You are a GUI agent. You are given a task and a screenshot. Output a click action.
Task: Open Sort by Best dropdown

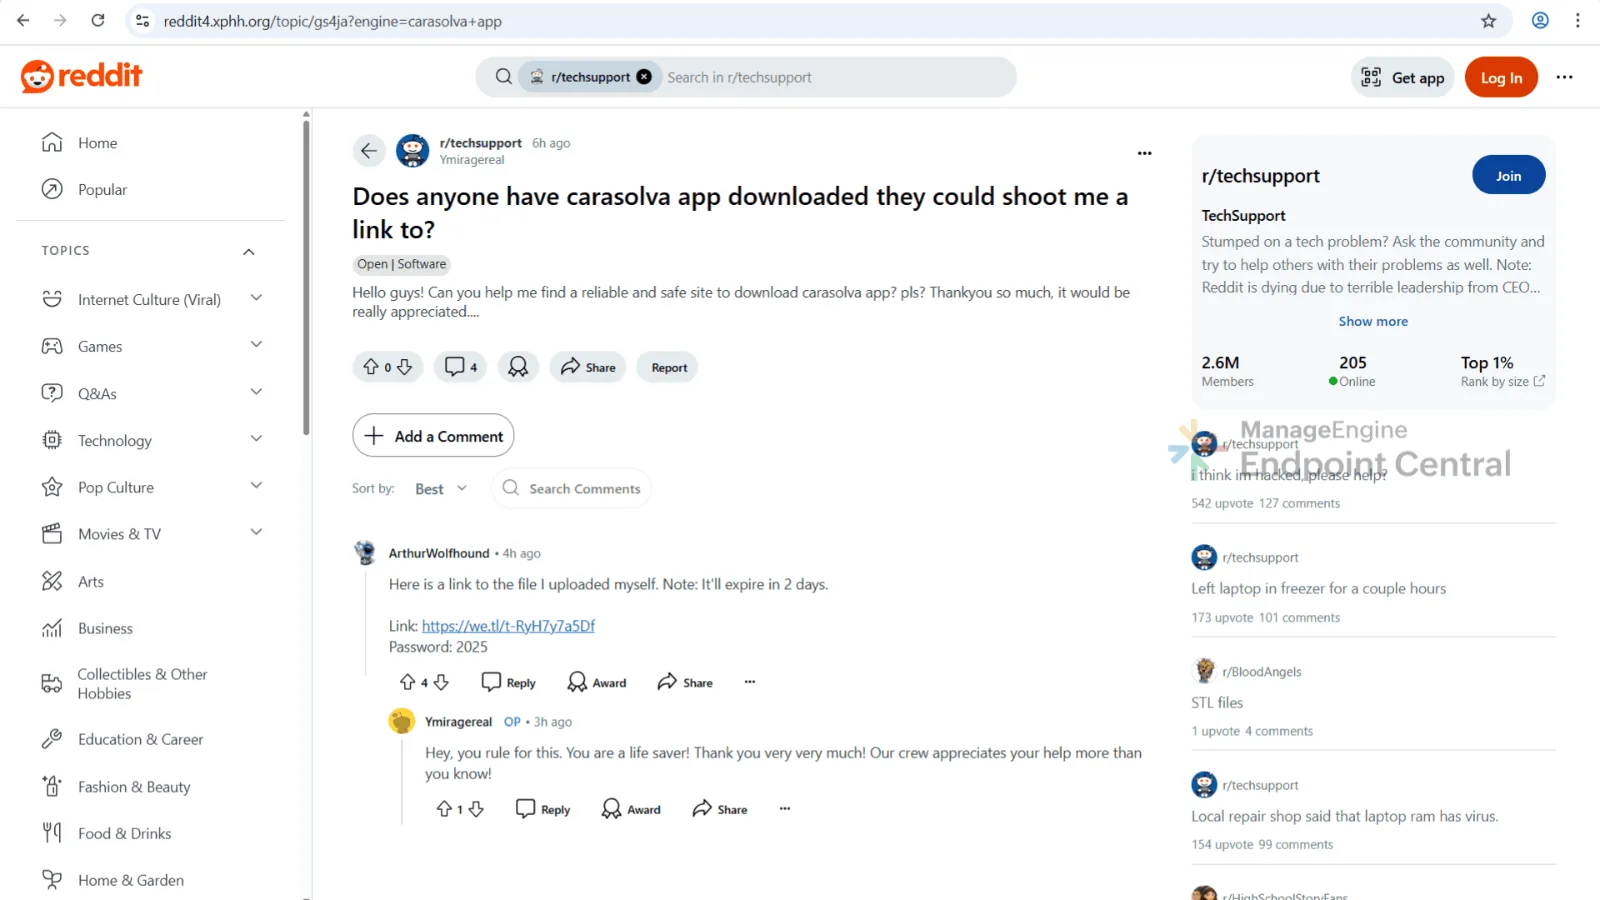coord(441,489)
